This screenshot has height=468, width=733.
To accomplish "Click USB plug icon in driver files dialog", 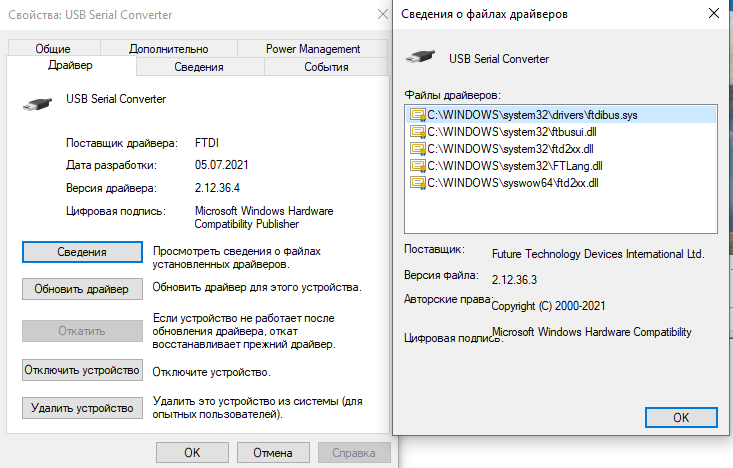I will (420, 57).
